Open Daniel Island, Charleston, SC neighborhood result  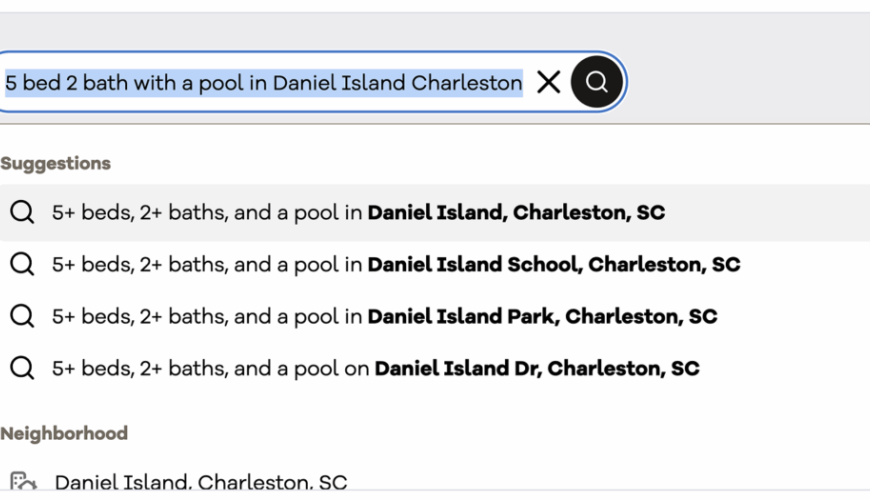point(201,483)
